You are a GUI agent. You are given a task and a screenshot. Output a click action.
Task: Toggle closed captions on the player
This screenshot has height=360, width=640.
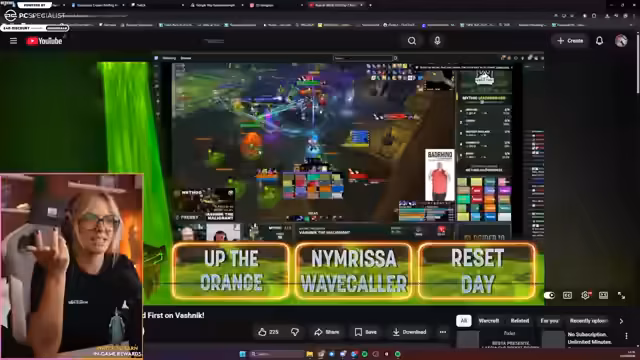click(x=567, y=295)
